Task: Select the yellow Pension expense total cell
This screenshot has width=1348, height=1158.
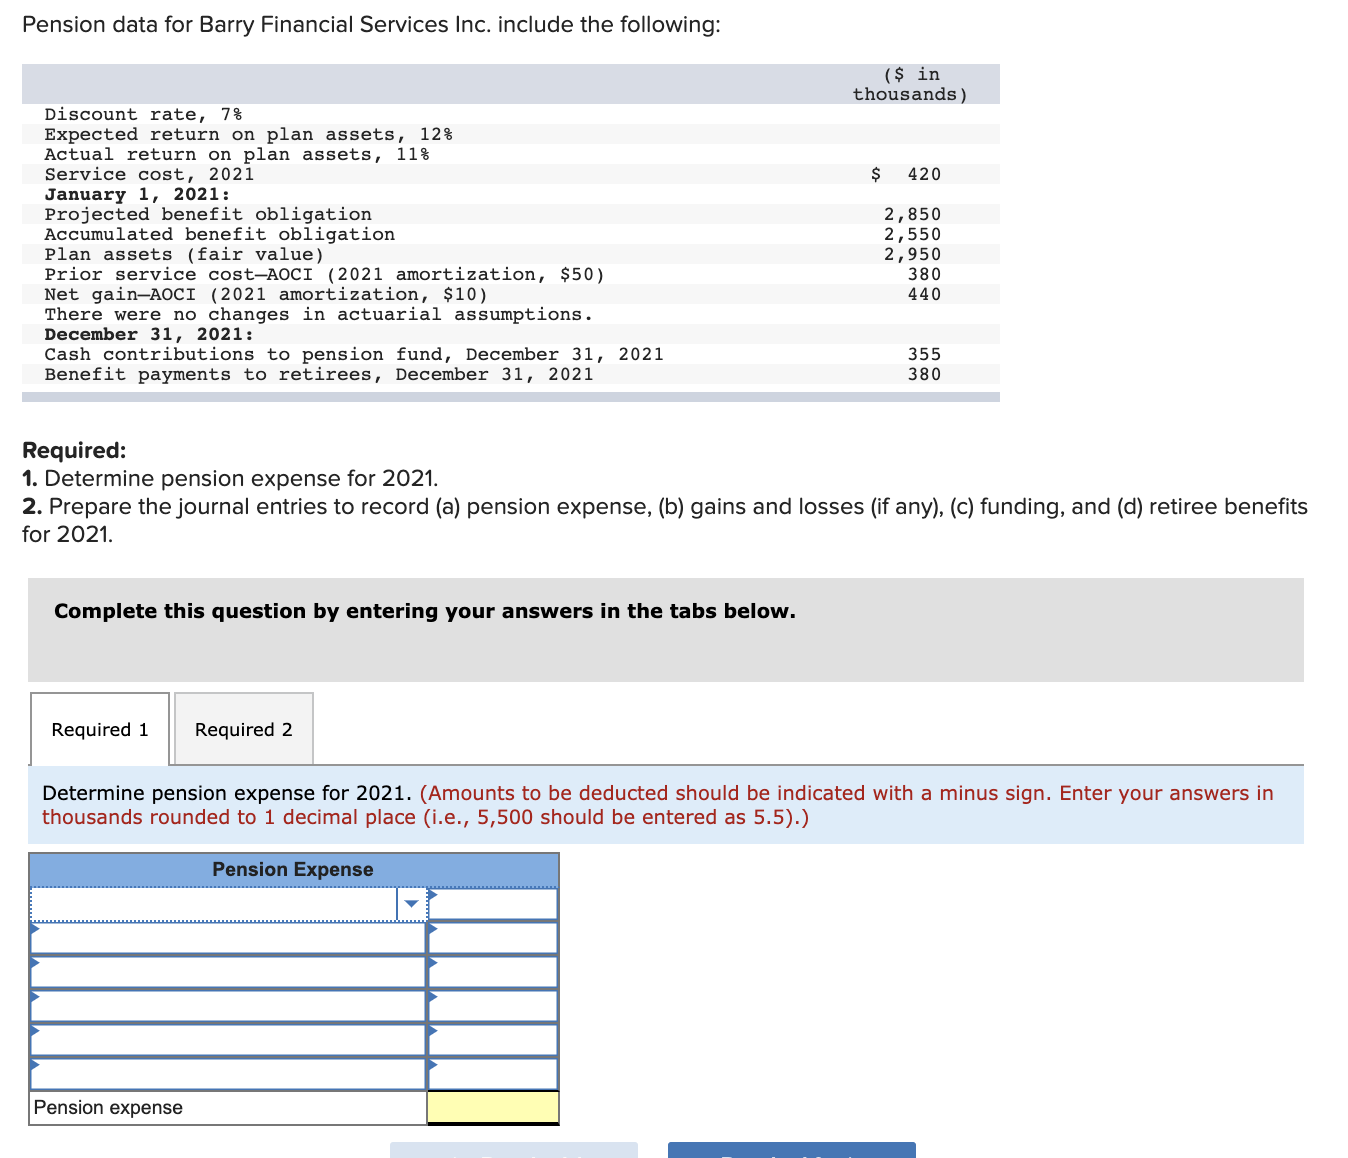Action: point(493,1108)
